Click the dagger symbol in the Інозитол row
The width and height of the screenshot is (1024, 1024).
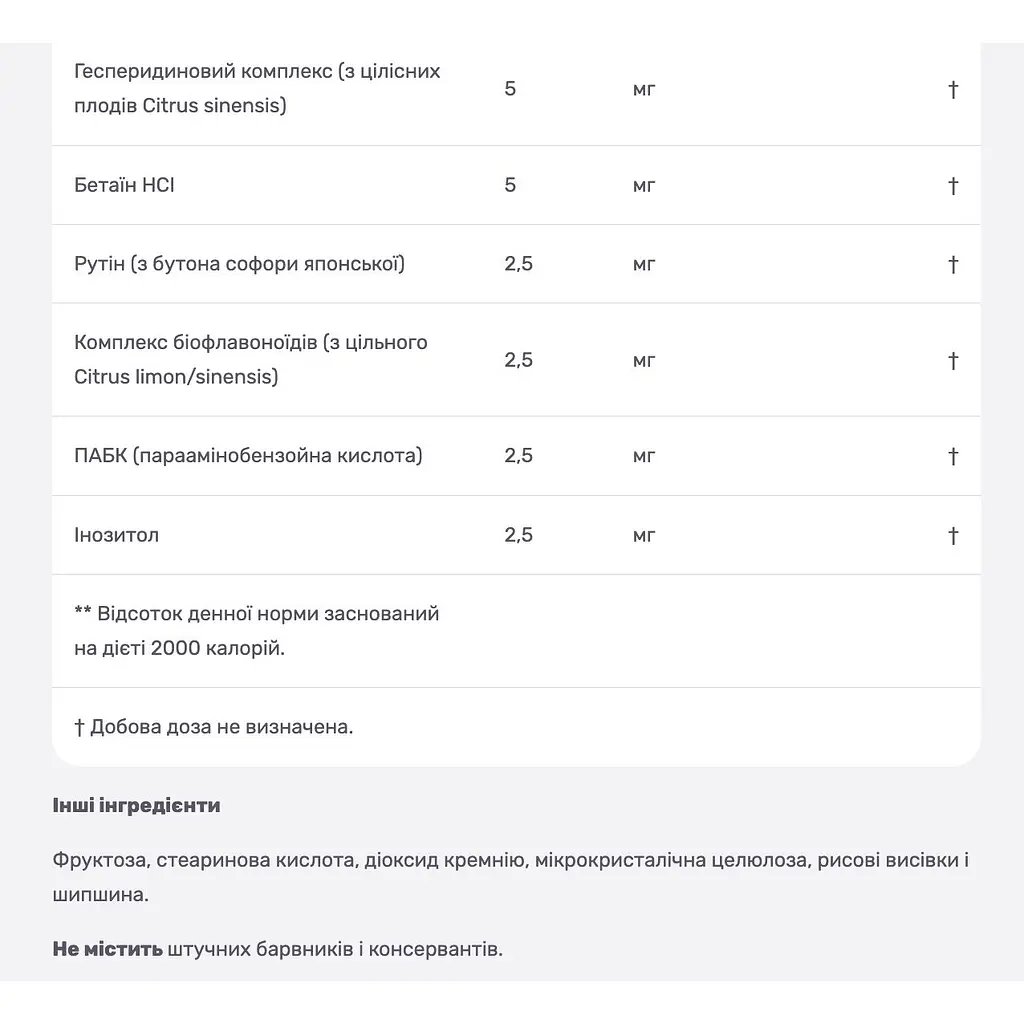(953, 536)
